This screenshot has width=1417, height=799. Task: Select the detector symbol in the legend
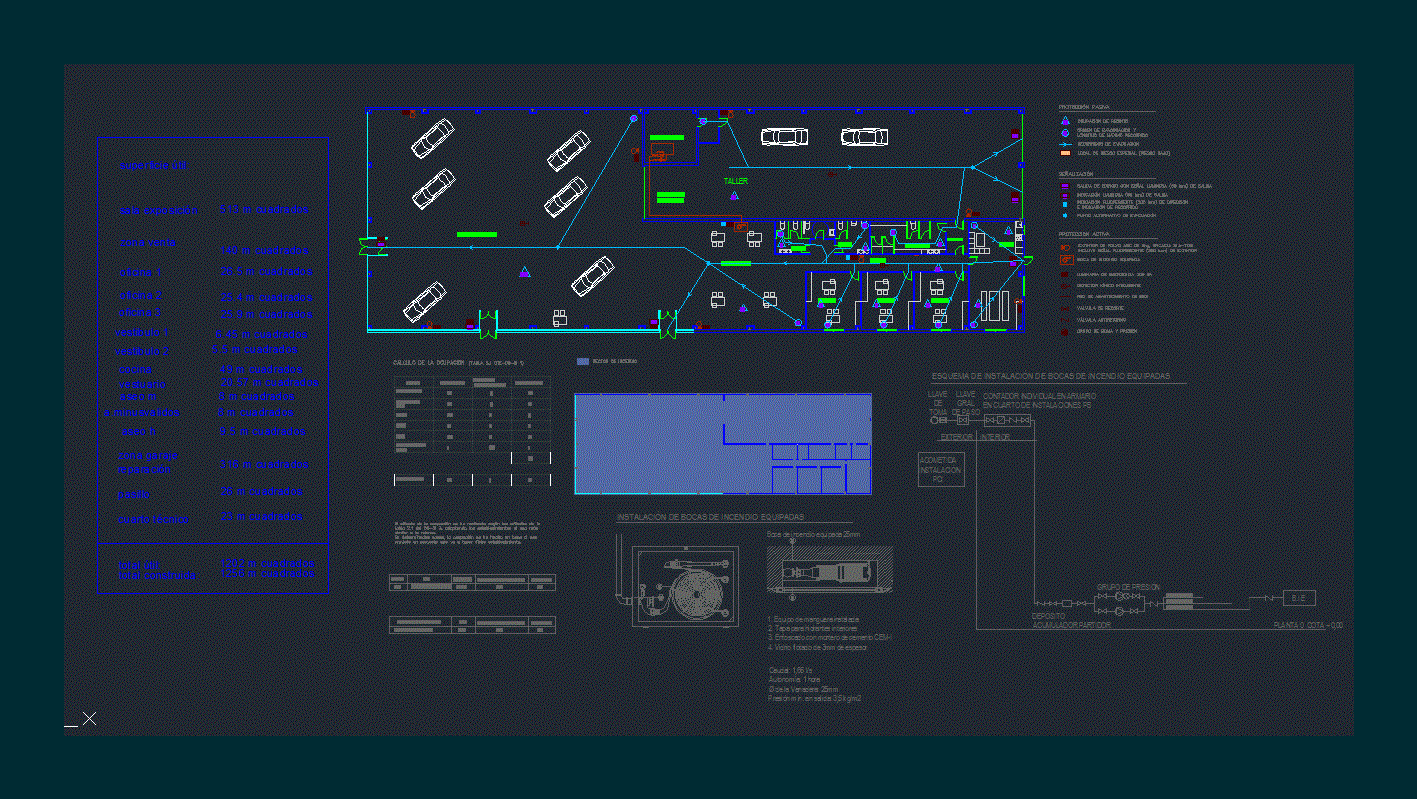1065,286
